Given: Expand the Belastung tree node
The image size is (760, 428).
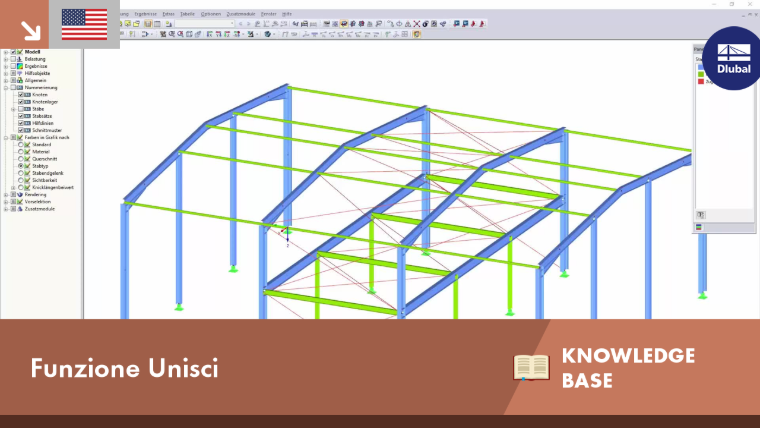Looking at the screenshot, I should (6, 59).
